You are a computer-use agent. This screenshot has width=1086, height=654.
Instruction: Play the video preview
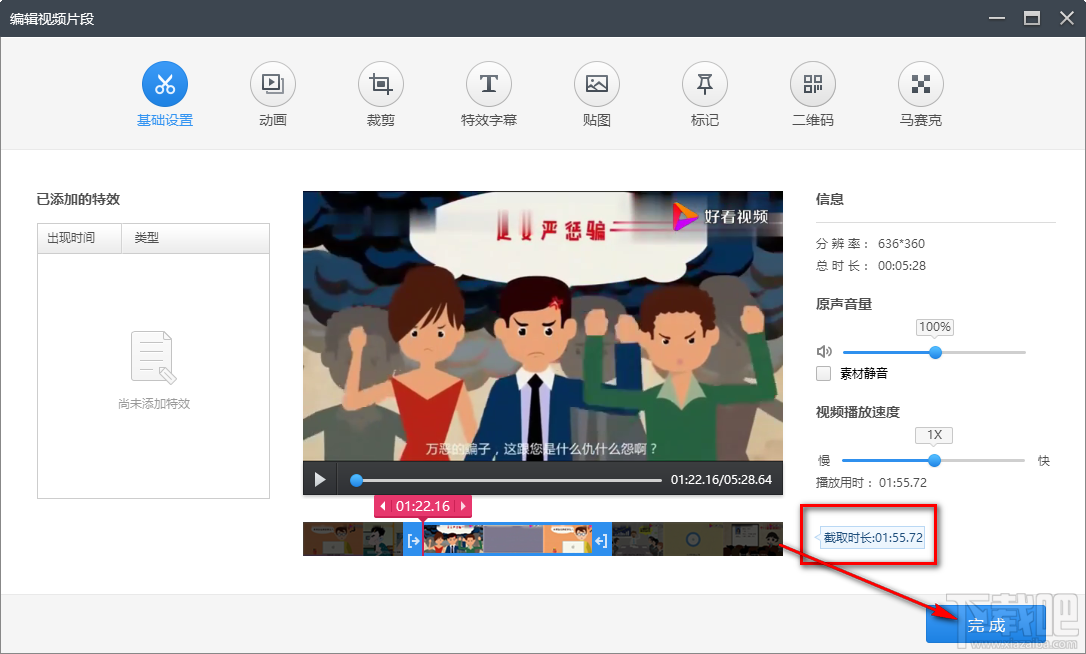(320, 479)
